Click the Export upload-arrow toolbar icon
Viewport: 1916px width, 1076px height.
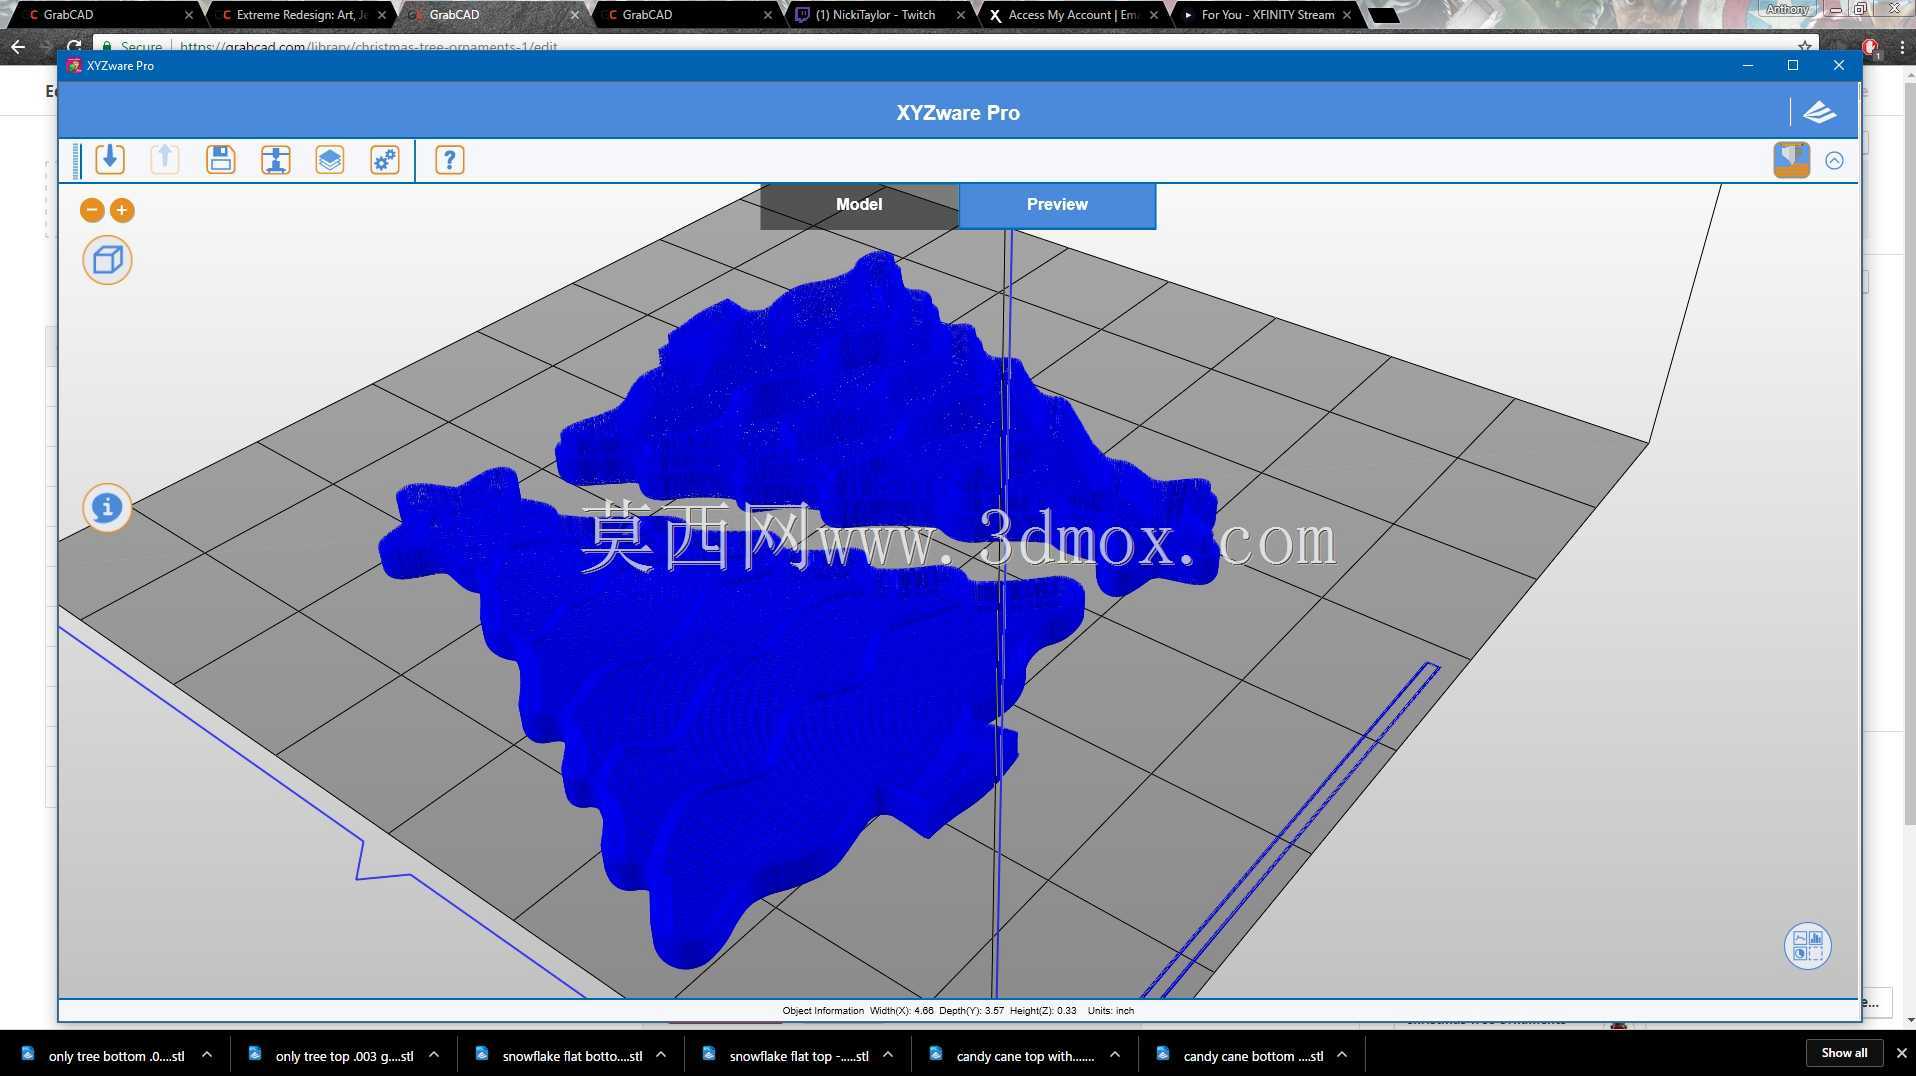165,160
